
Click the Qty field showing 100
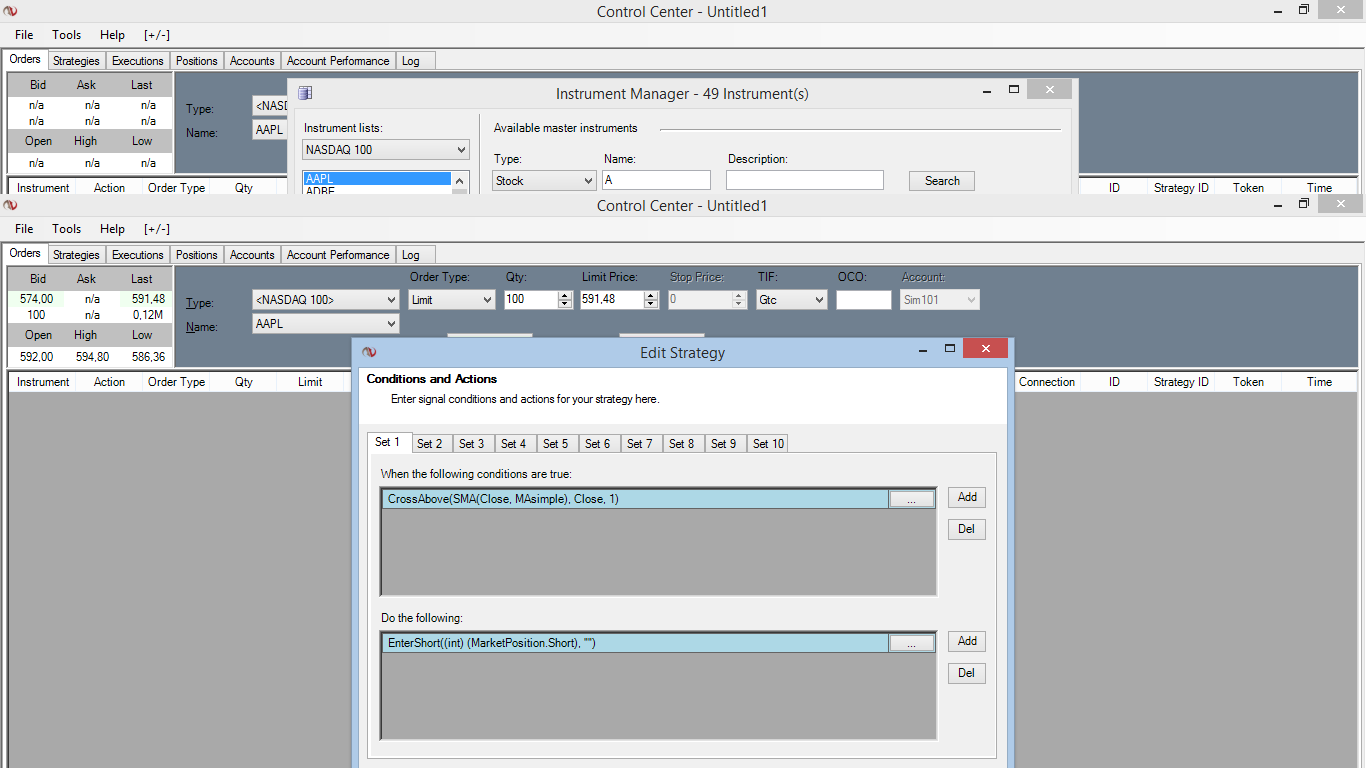click(x=531, y=300)
